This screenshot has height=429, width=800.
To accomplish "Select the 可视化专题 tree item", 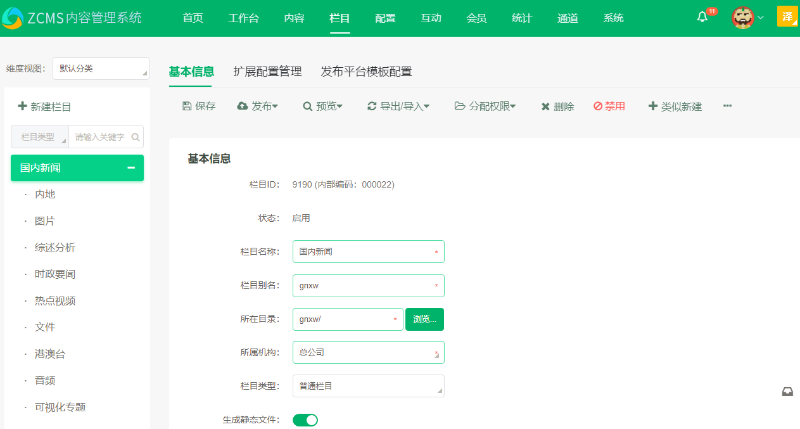I will click(60, 407).
